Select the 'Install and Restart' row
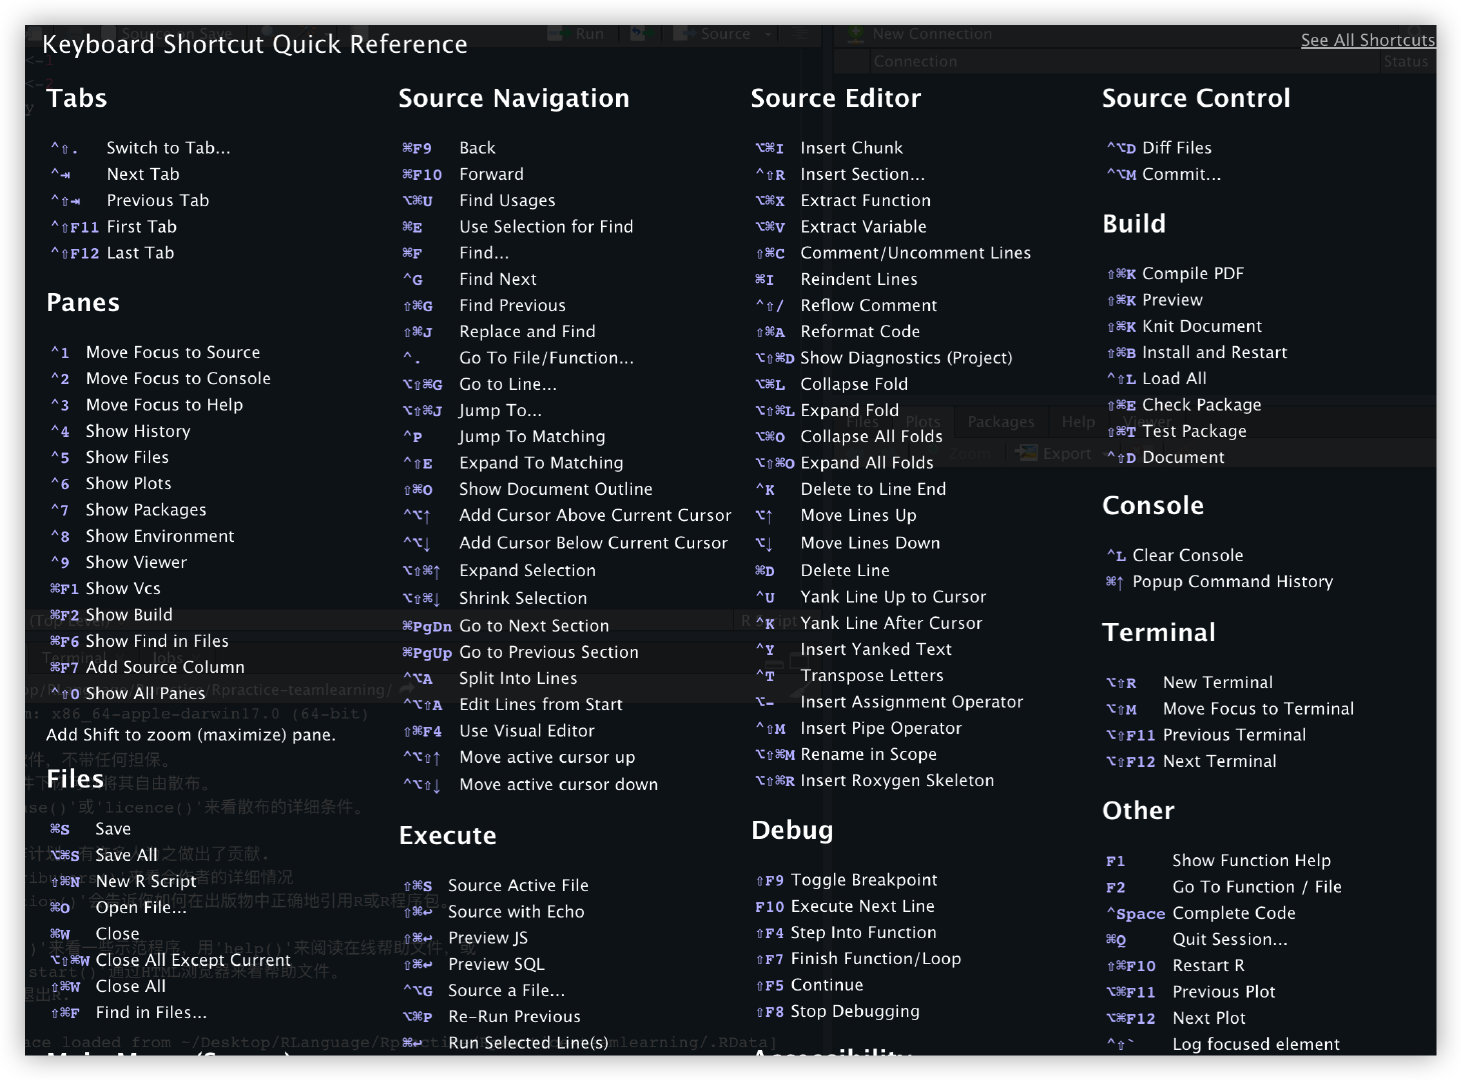Viewport: 1461px width, 1080px height. tap(1196, 352)
